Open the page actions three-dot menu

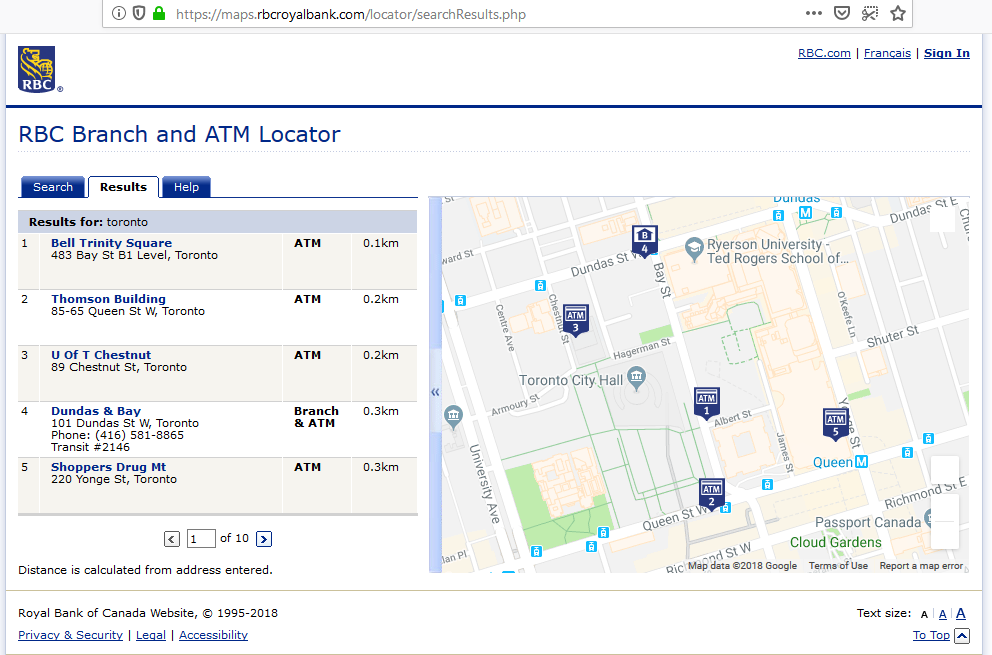pyautogui.click(x=814, y=13)
